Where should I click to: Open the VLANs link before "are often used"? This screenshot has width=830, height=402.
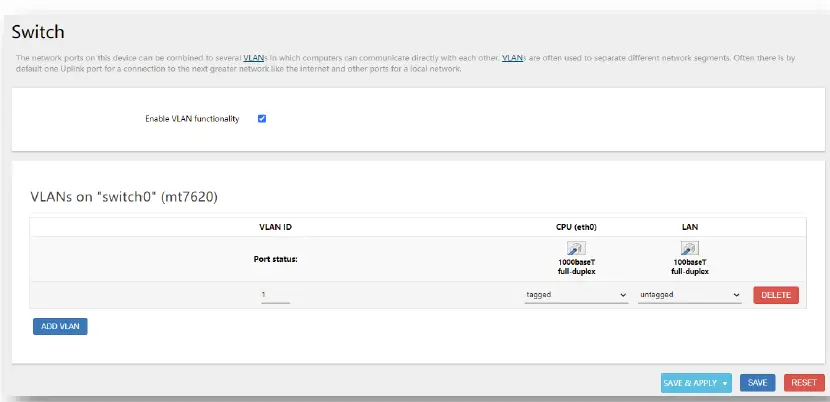pos(511,58)
